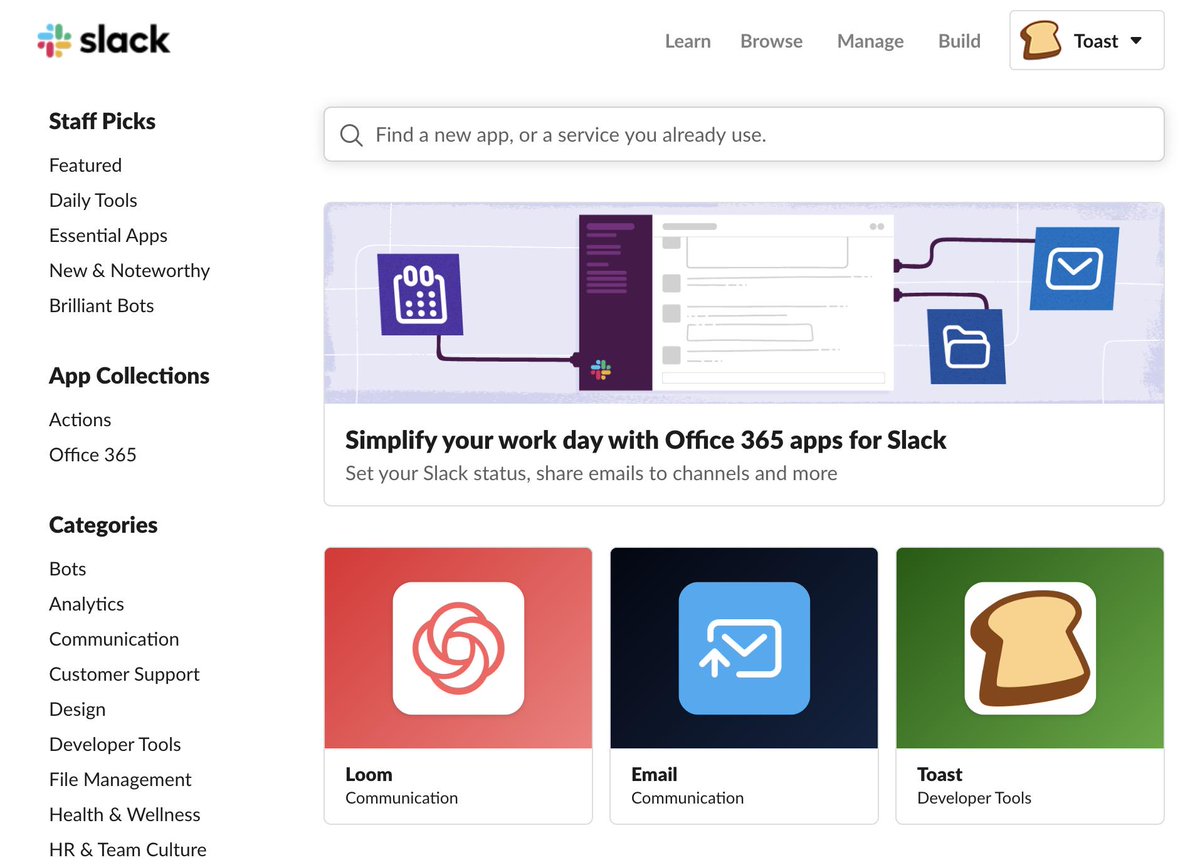Screen dimensions: 1200x865
Task: Click the Slack logo in the header
Action: click(104, 40)
